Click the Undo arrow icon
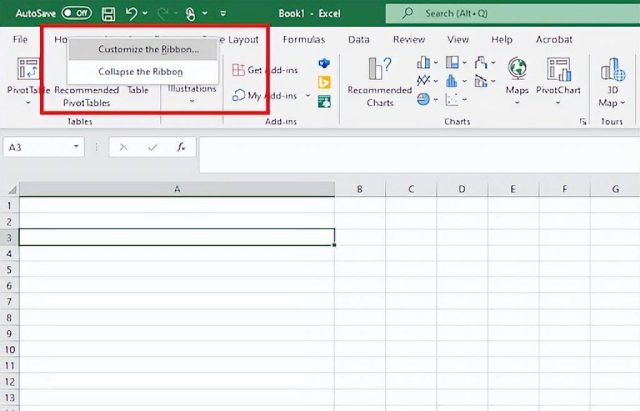 pos(131,13)
